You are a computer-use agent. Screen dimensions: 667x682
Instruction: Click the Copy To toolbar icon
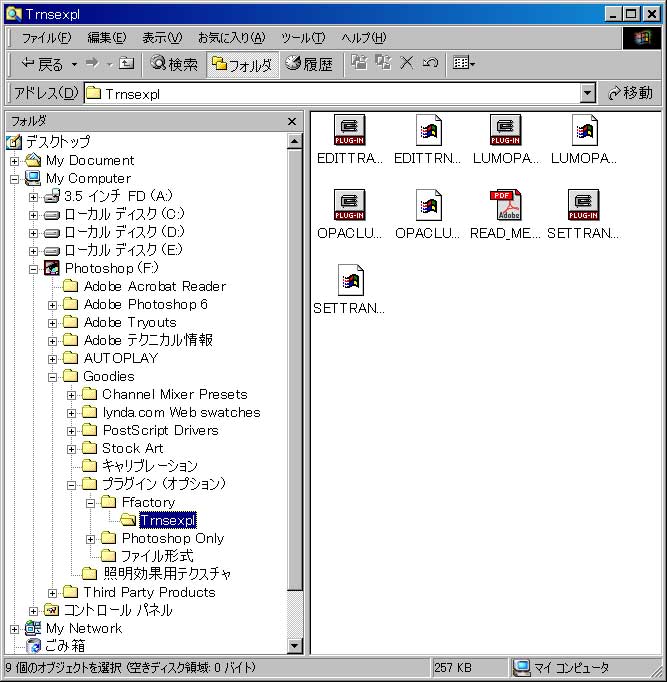pos(383,63)
